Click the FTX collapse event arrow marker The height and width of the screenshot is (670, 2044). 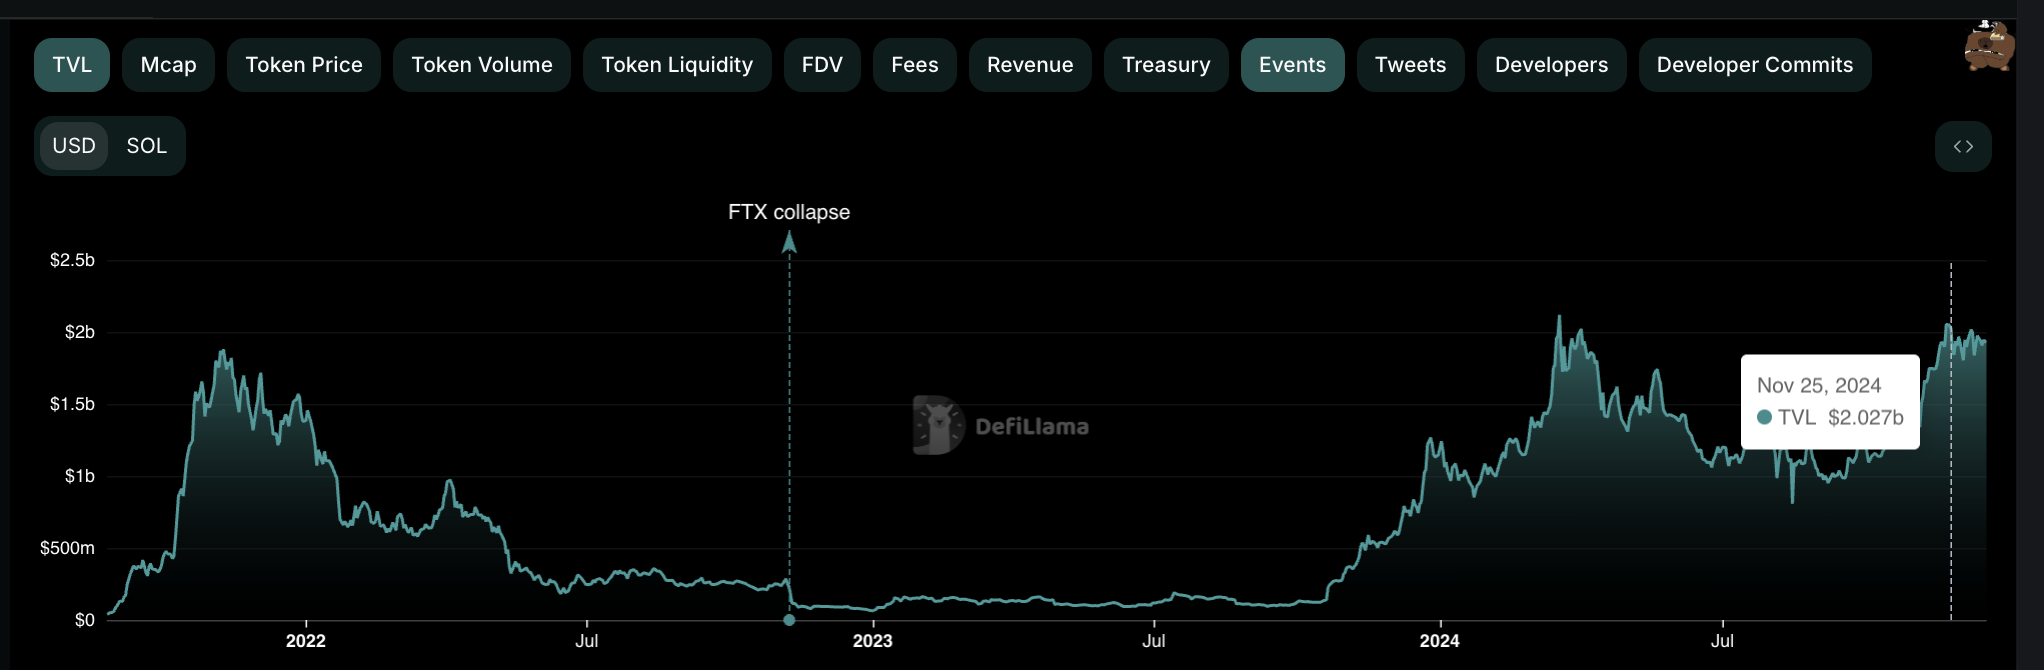(789, 241)
